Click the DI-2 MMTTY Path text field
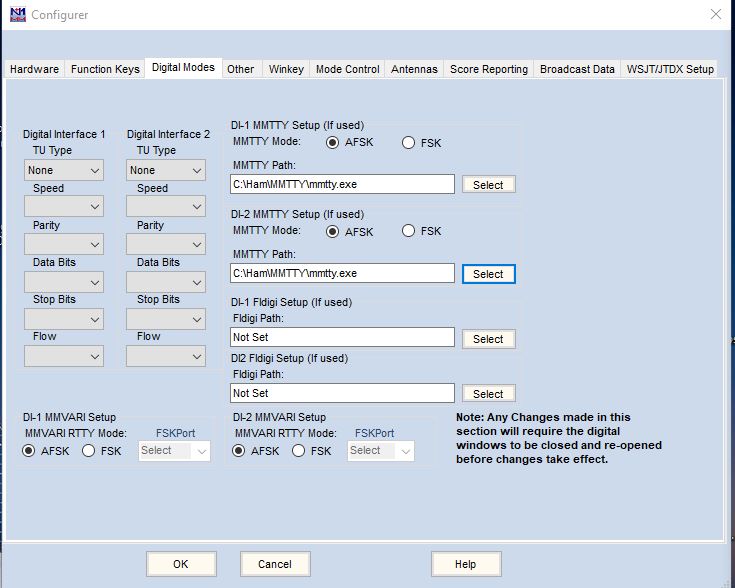The width and height of the screenshot is (735, 588). coord(342,273)
